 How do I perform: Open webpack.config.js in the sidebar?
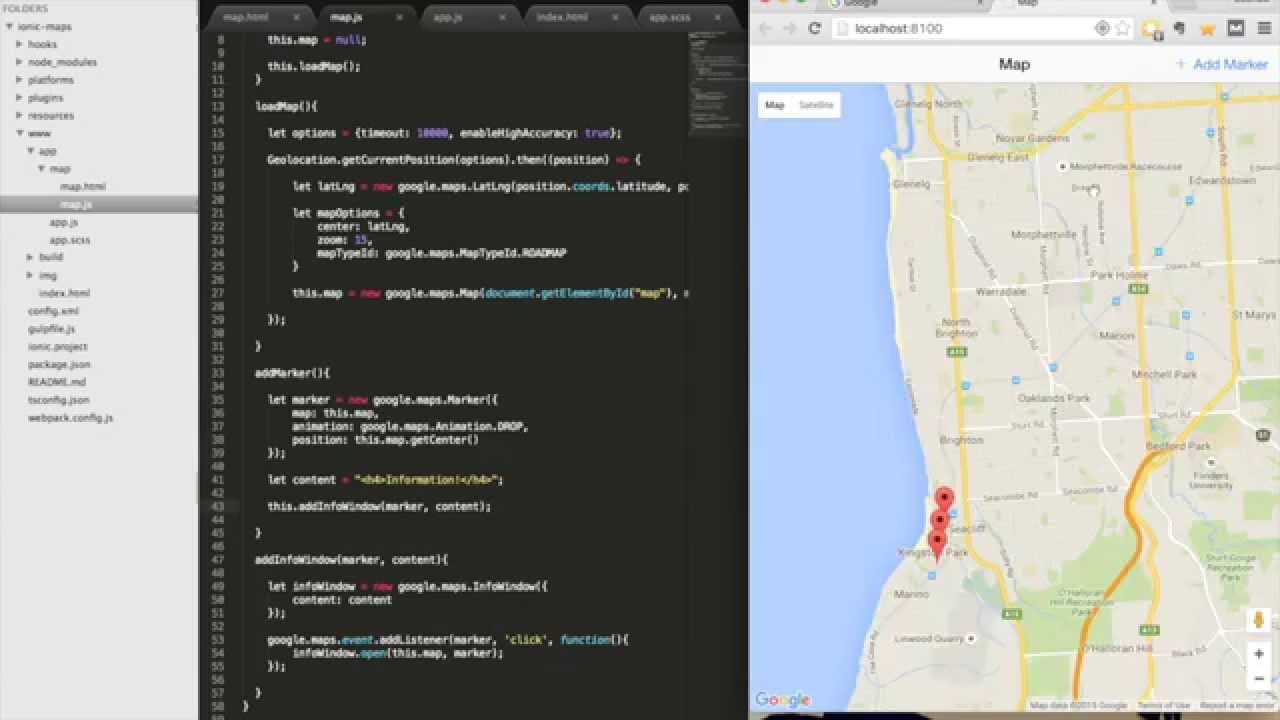click(70, 418)
